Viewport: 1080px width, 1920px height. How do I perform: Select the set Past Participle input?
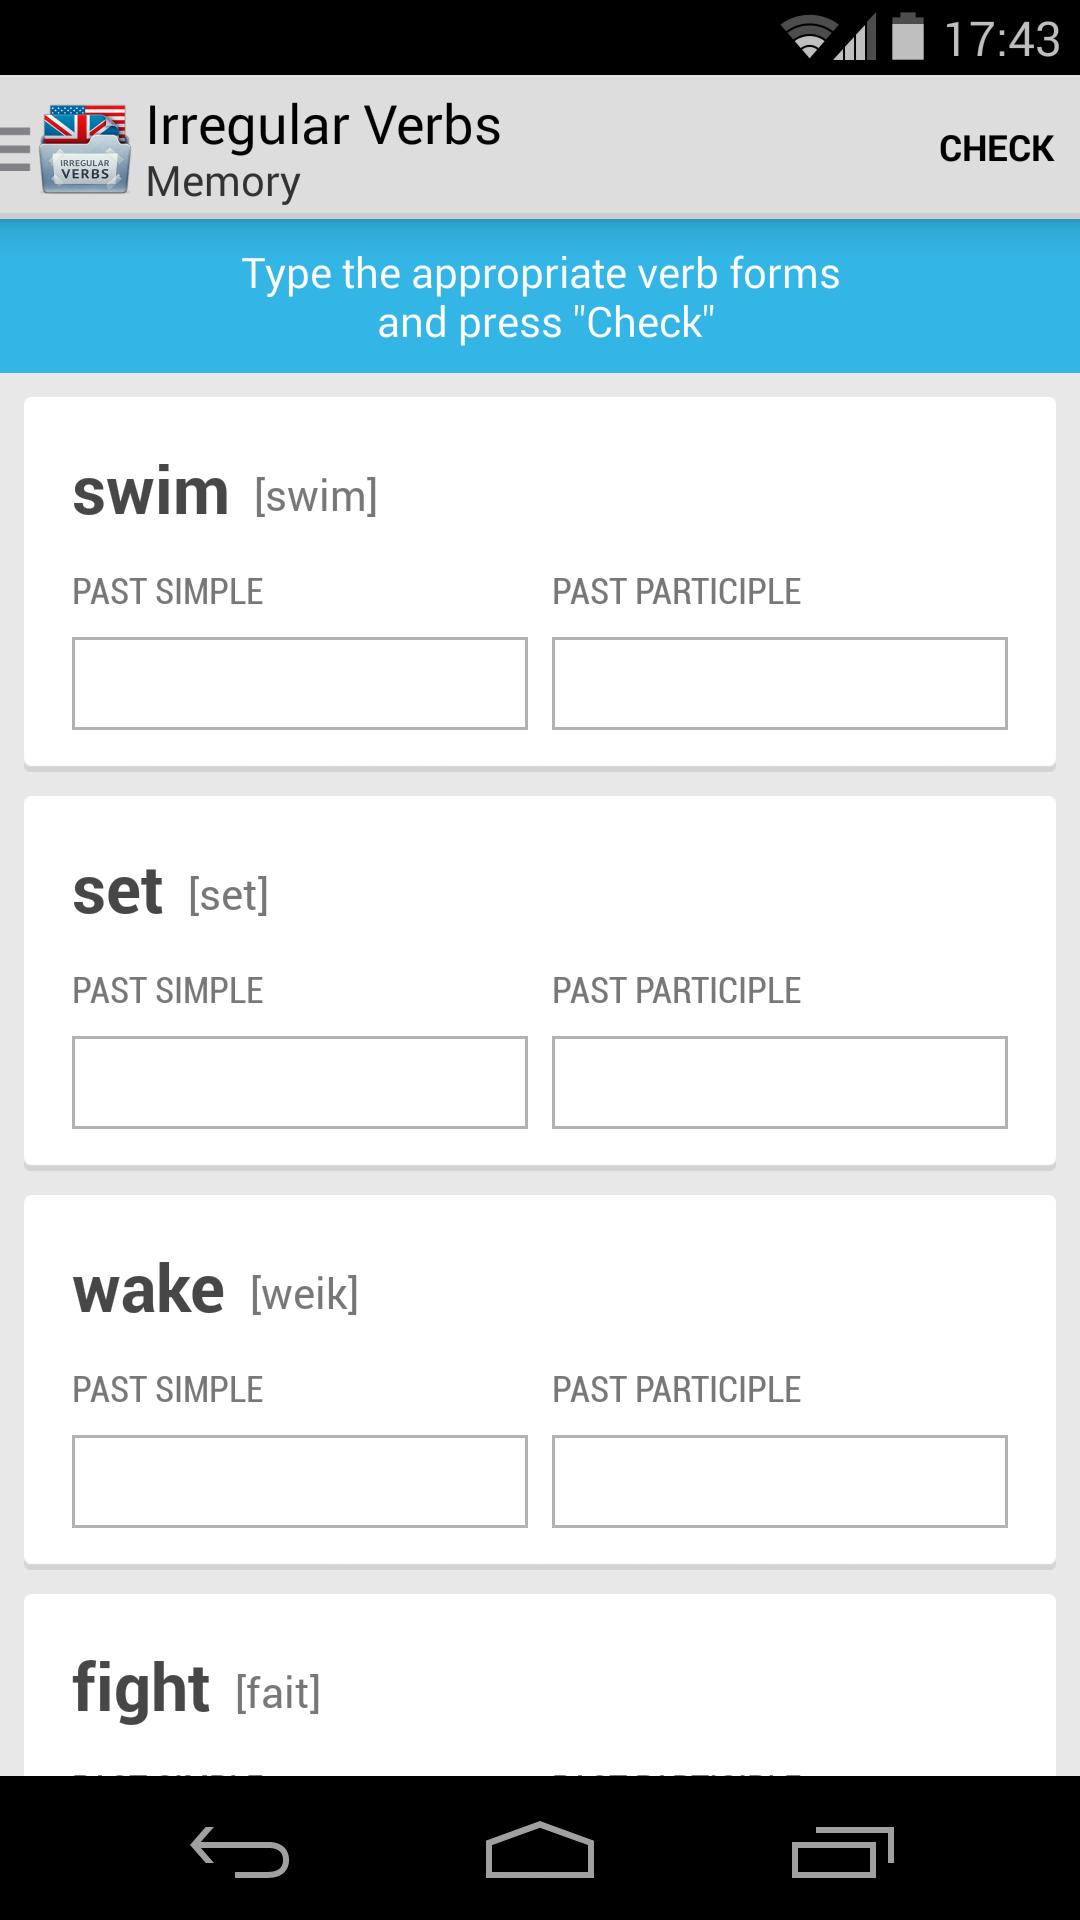pos(780,1082)
